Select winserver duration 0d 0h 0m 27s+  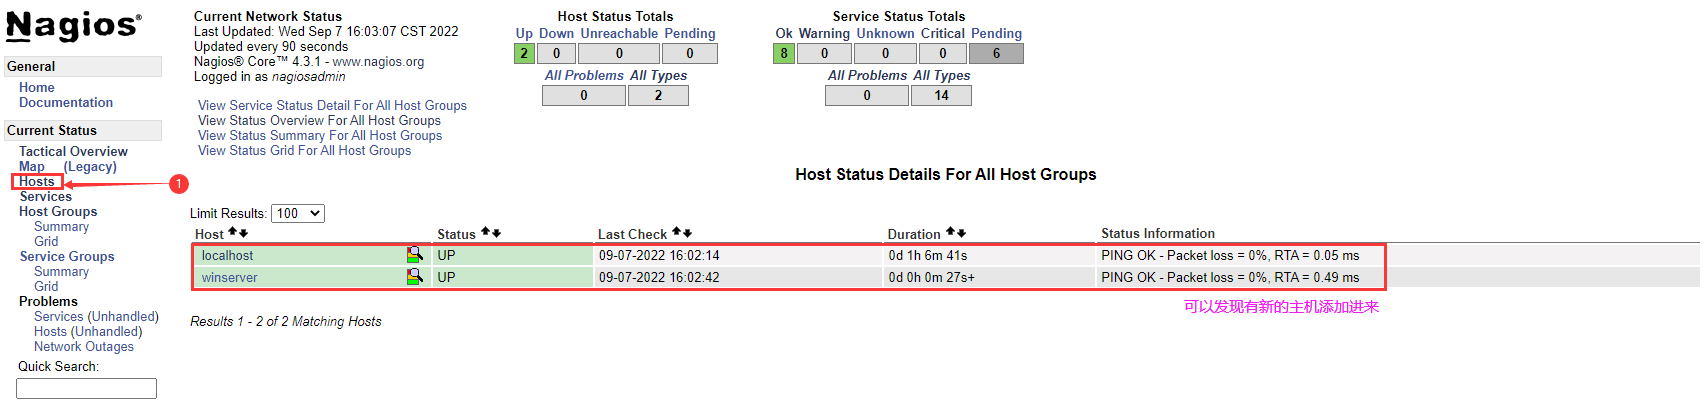pyautogui.click(x=932, y=277)
